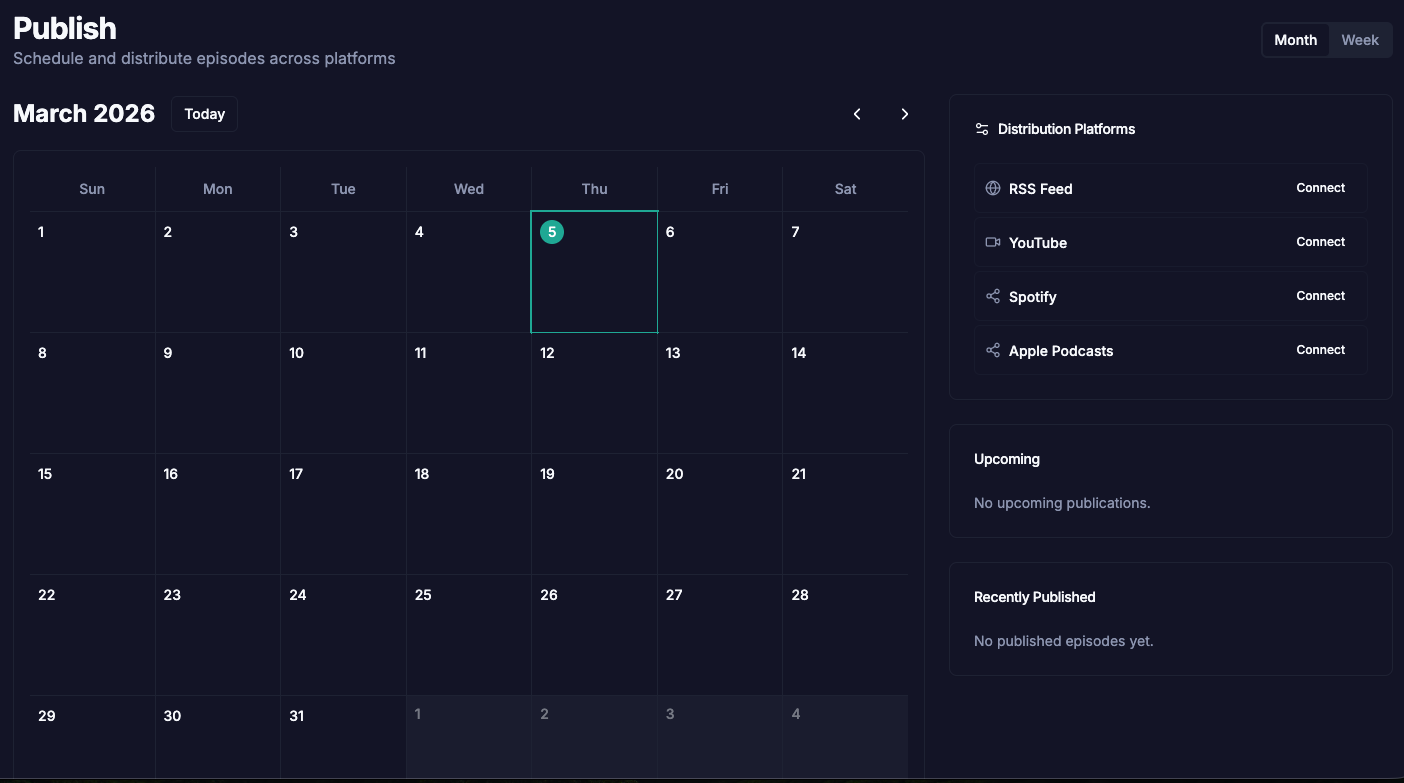Select March 20 on the calendar
This screenshot has width=1404, height=783.
pos(719,513)
